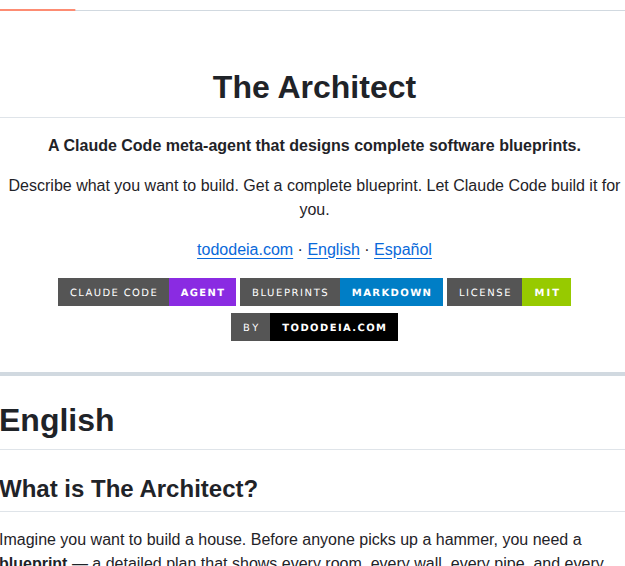Click the "Imagine you want to build a house" paragraph

(x=303, y=550)
